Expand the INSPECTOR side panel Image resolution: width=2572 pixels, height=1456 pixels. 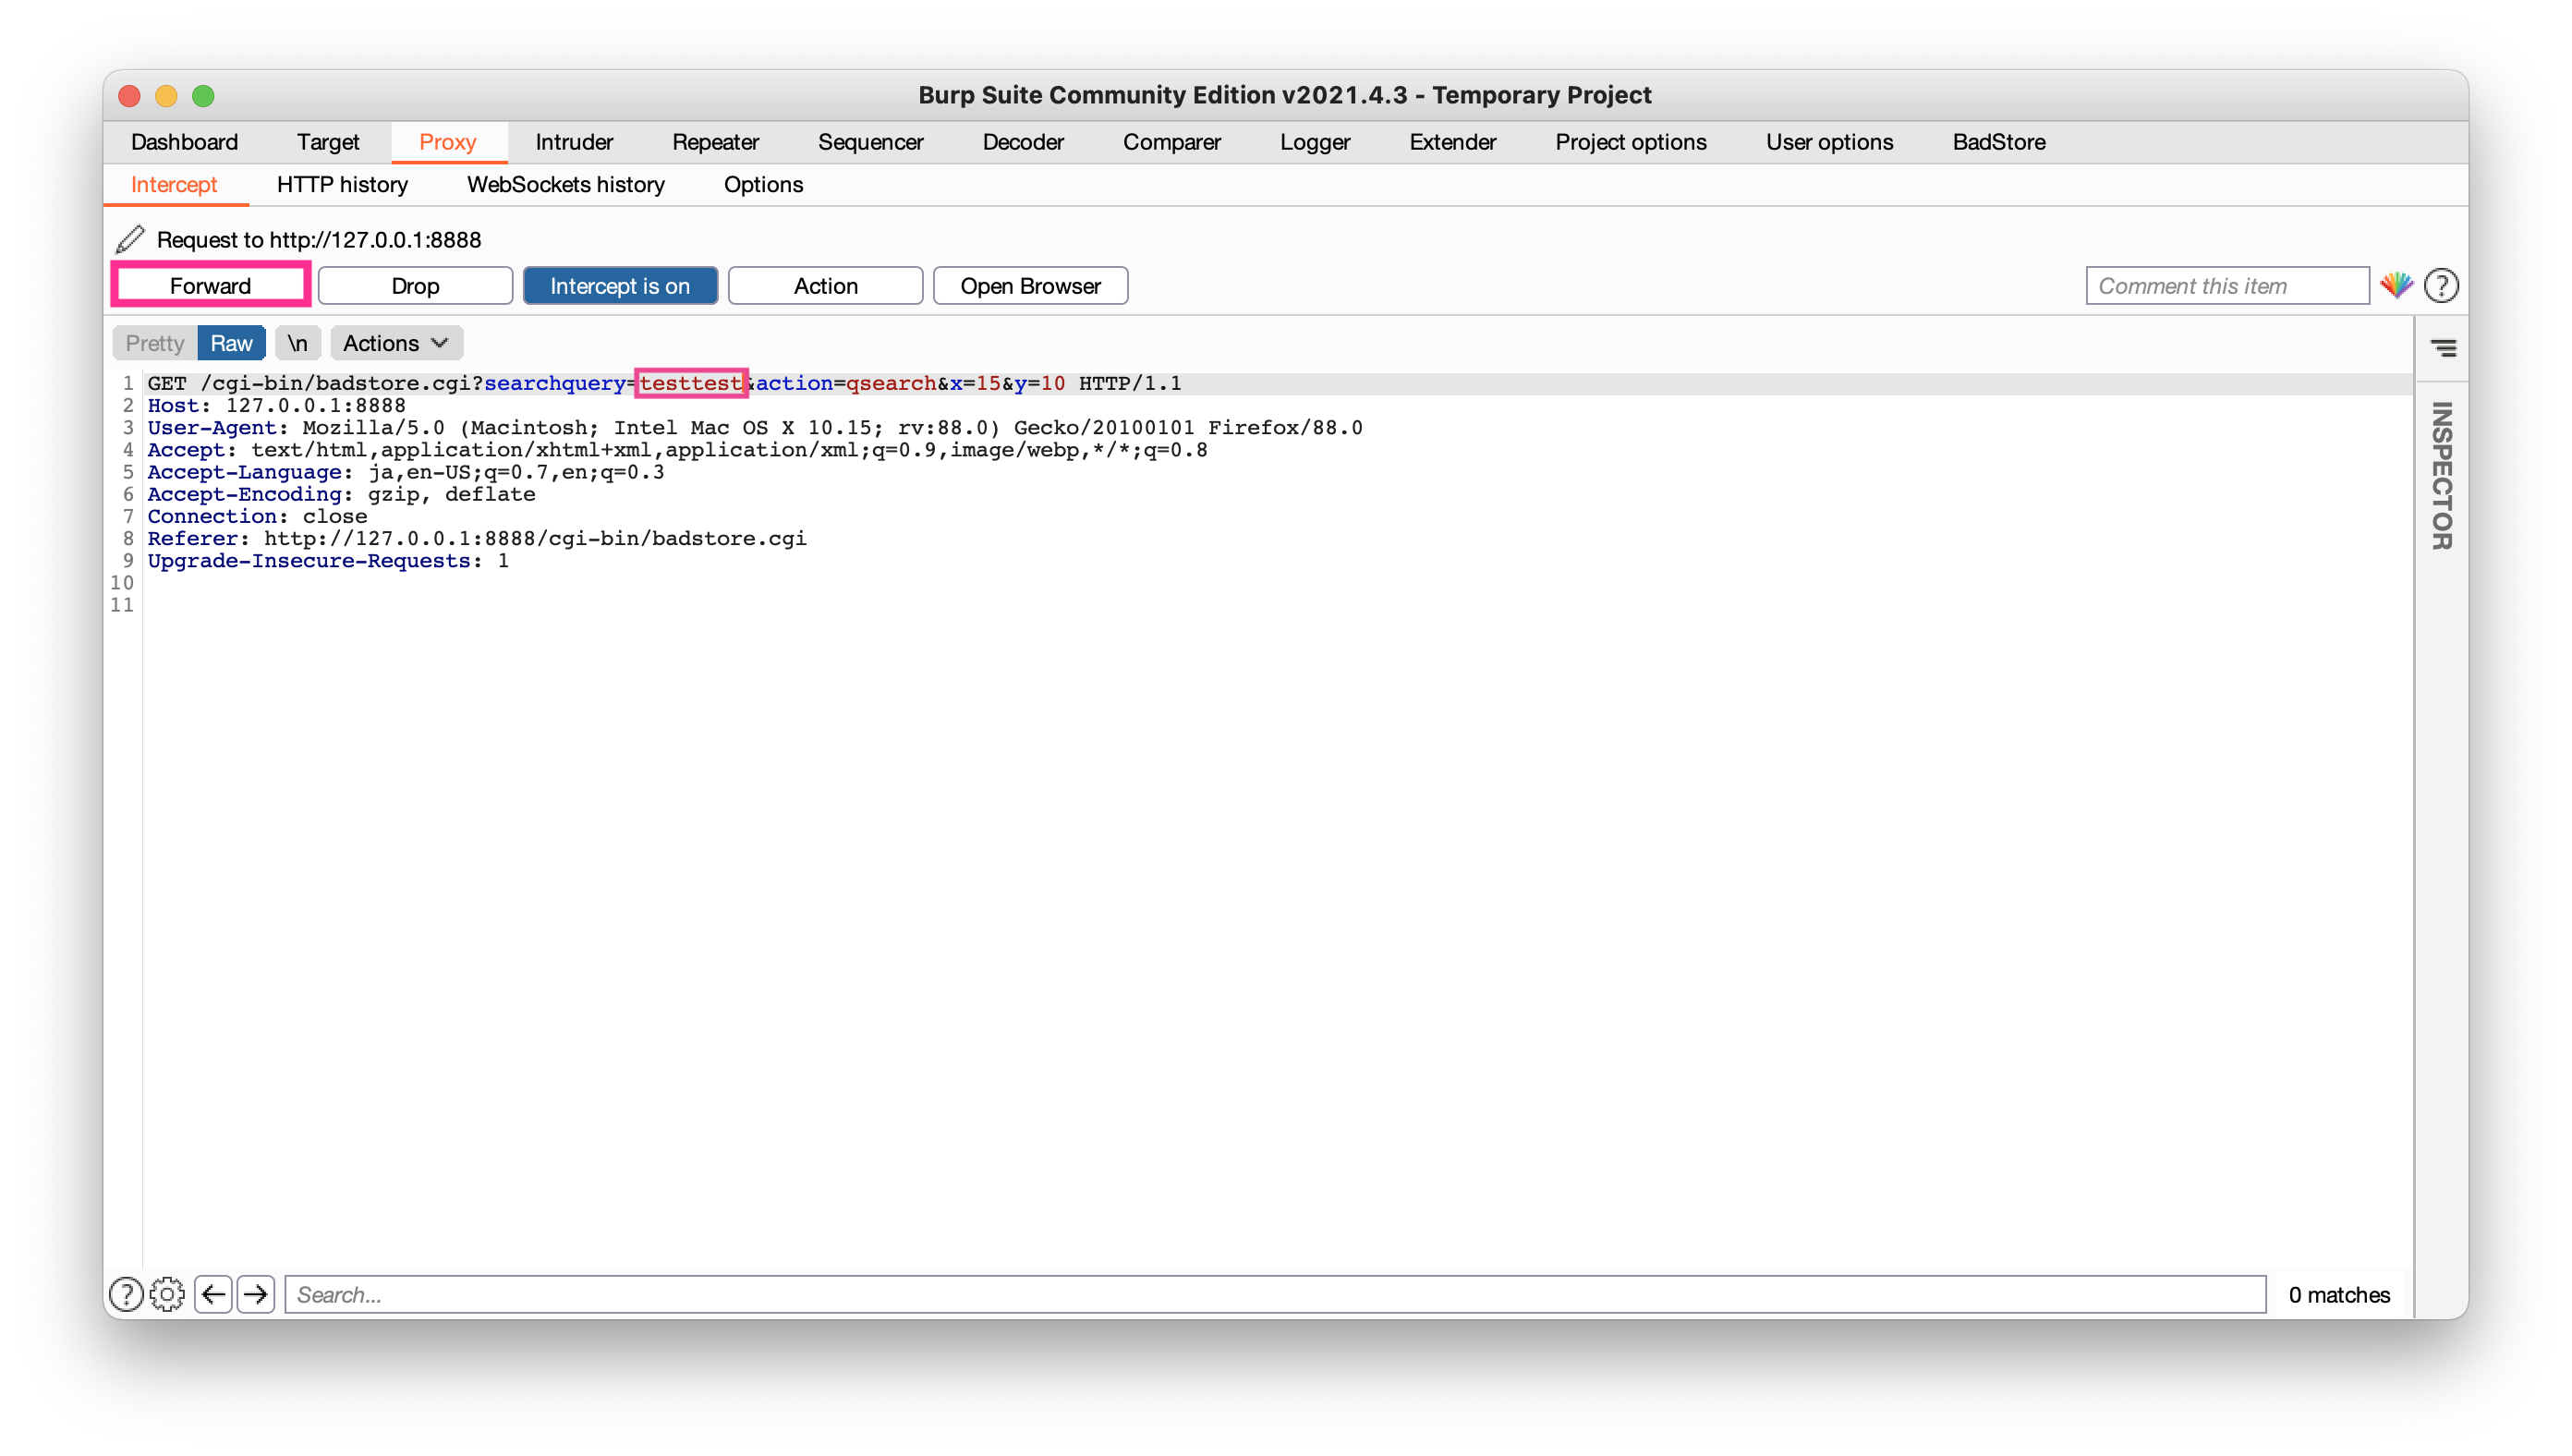pyautogui.click(x=2441, y=476)
